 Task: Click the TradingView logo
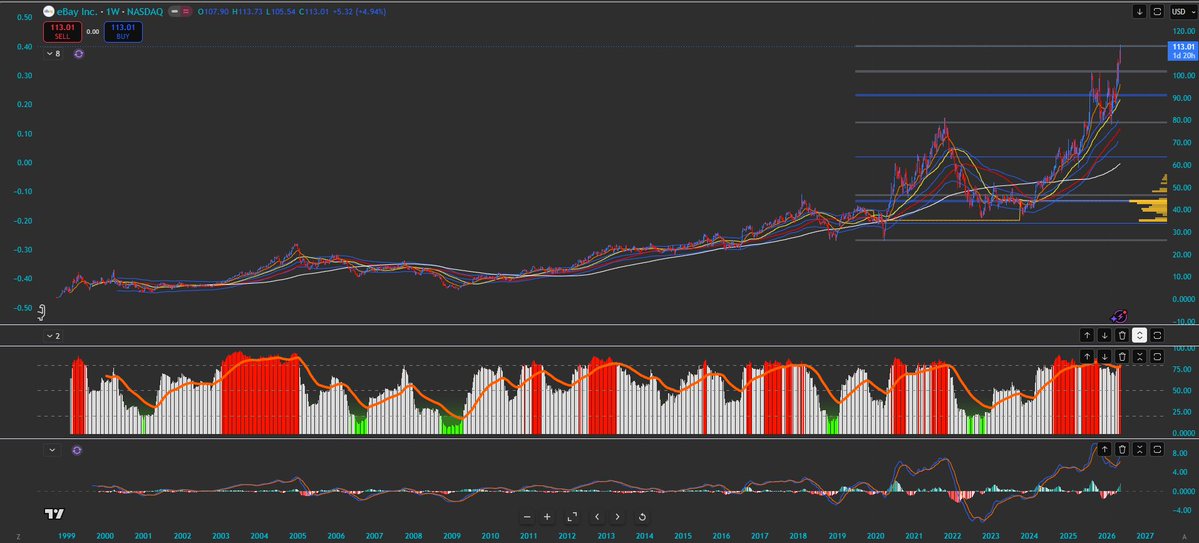[54, 514]
